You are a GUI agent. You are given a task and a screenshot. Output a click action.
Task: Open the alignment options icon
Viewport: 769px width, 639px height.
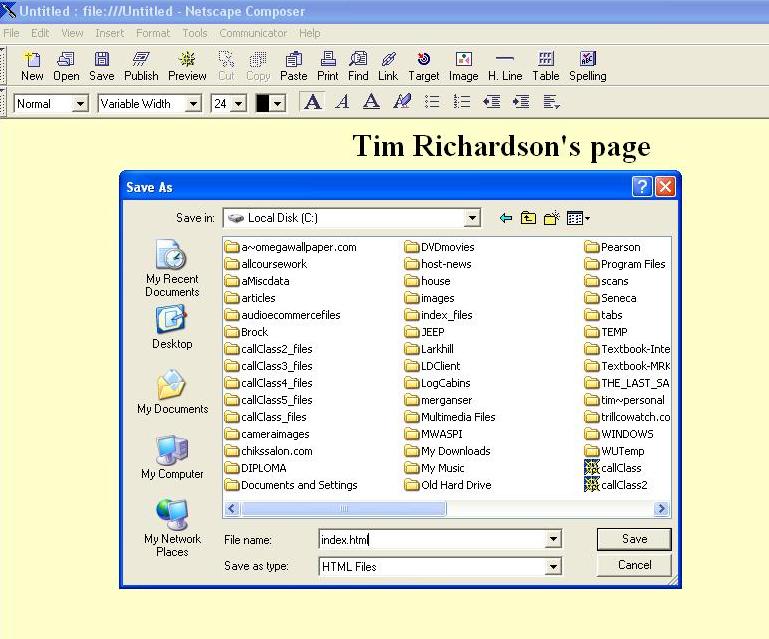pyautogui.click(x=551, y=102)
